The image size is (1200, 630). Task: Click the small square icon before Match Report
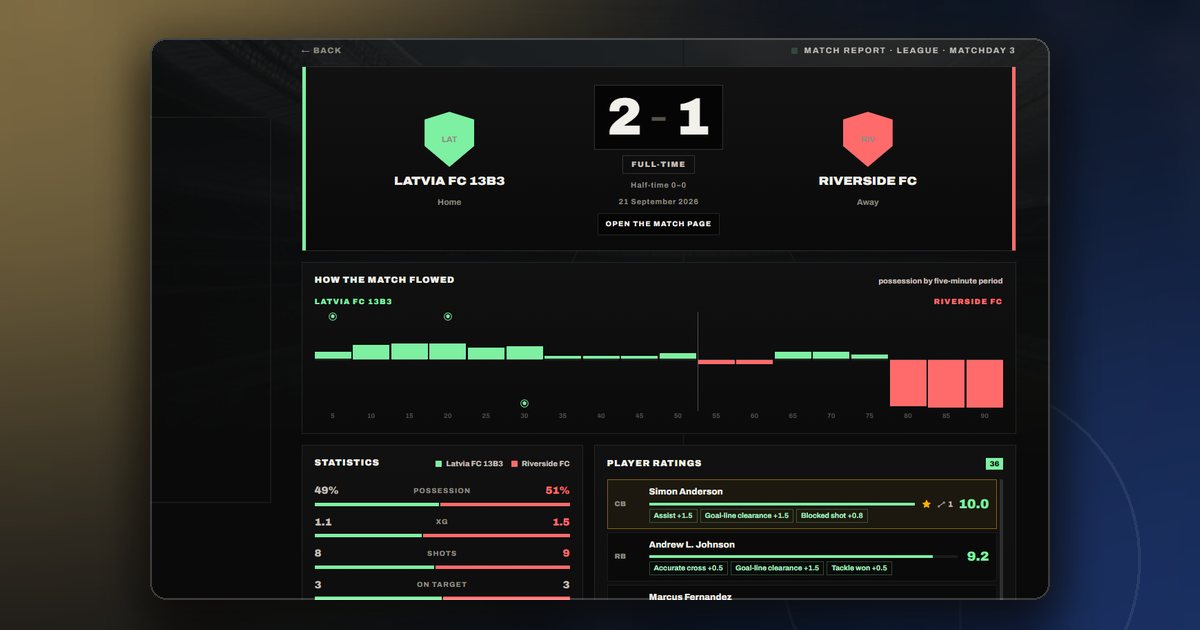click(x=794, y=50)
